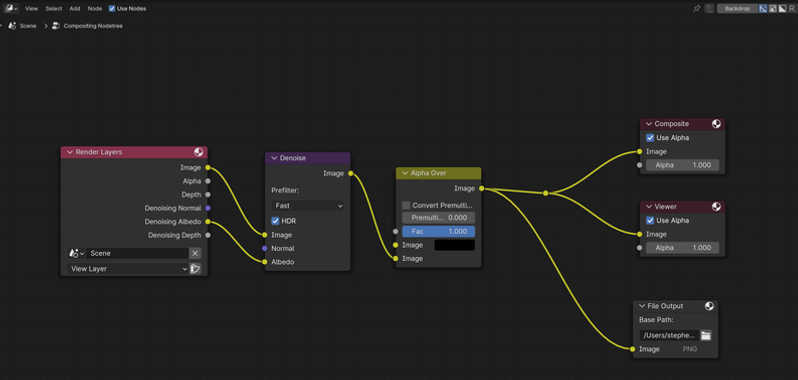Open the Prefilter Fast dropdown
This screenshot has width=798, height=380.
tap(307, 206)
